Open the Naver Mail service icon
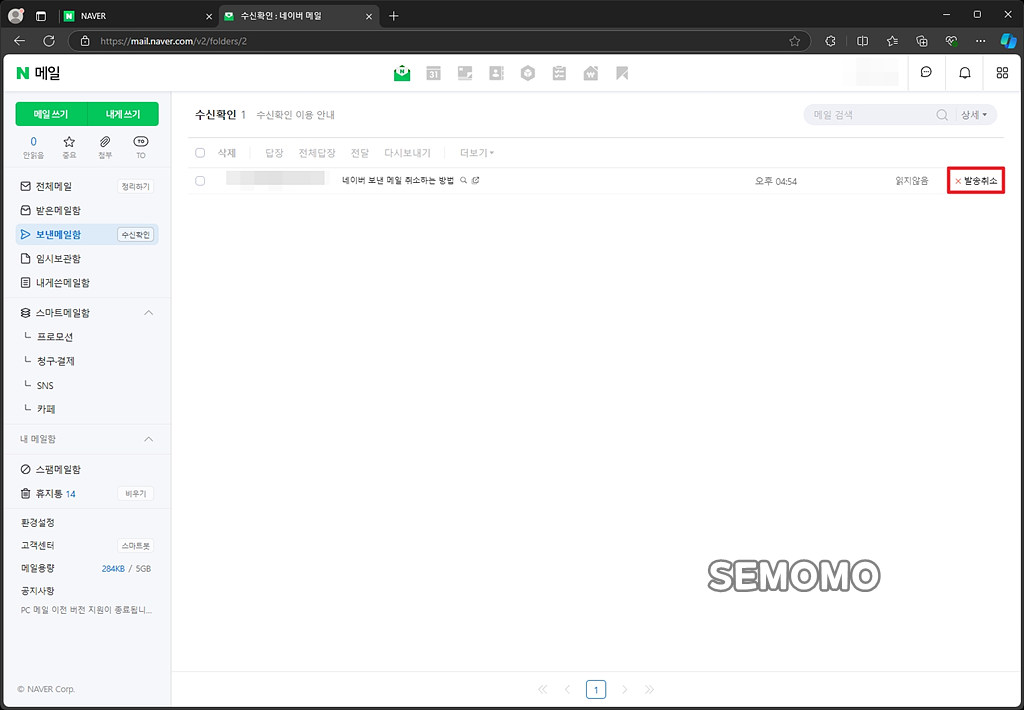Screen dimensions: 1024x710 [x=402, y=73]
